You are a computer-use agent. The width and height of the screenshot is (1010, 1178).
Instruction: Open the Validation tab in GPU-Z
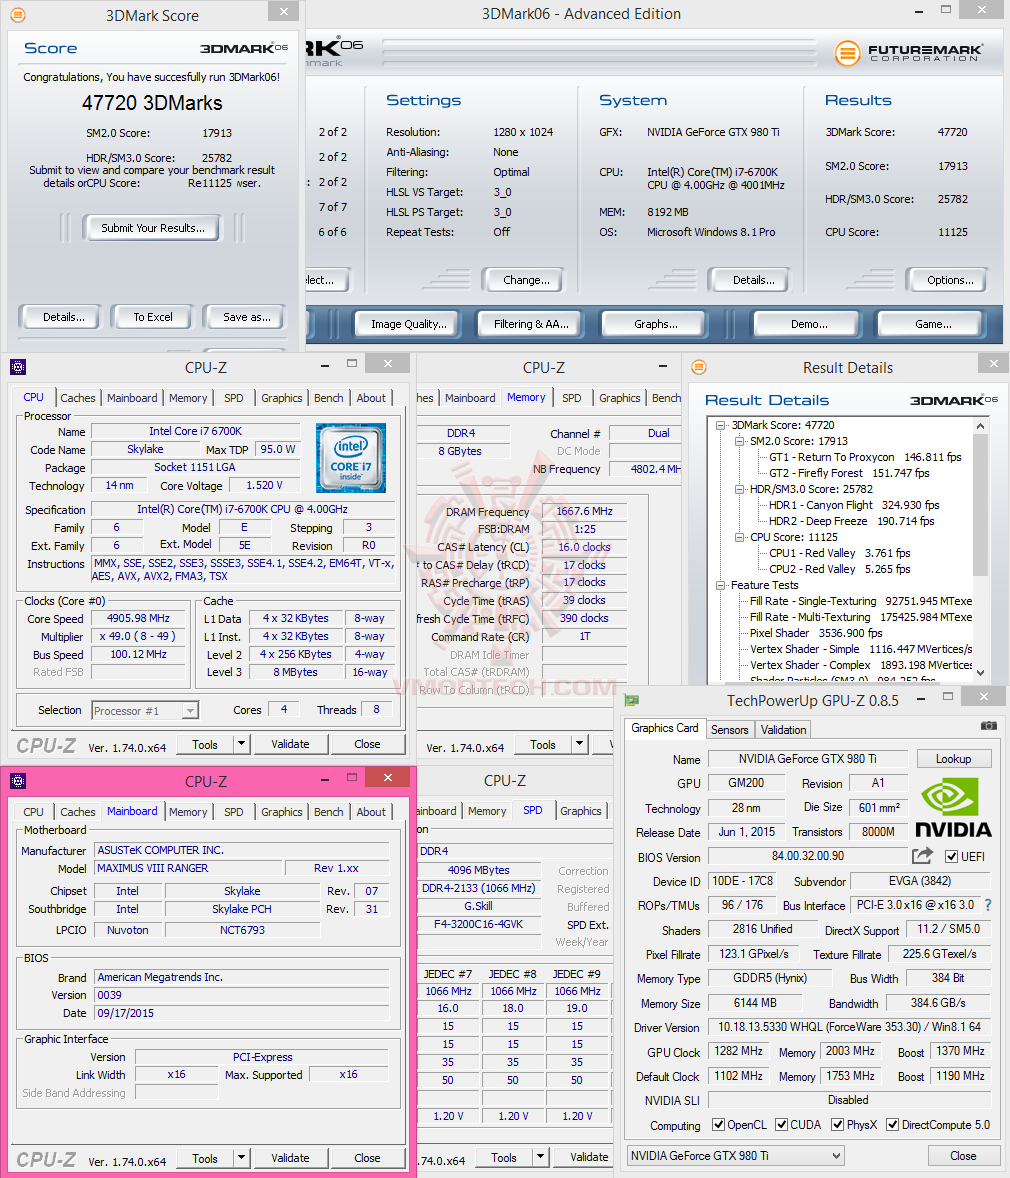(x=784, y=729)
